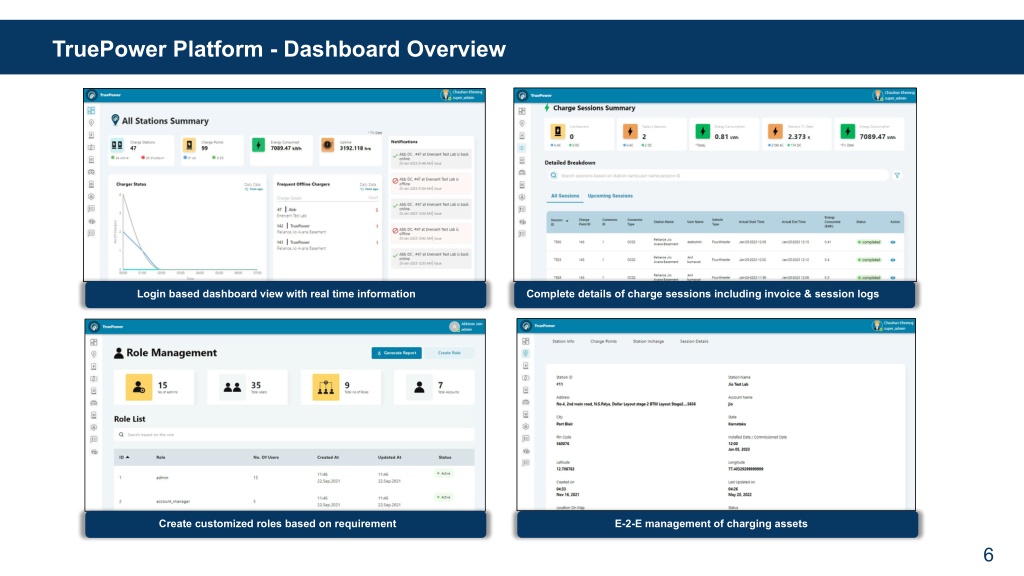Click the 7089.47 kWh icon on Charge Sessions
This screenshot has height=576, width=1024.
(848, 132)
